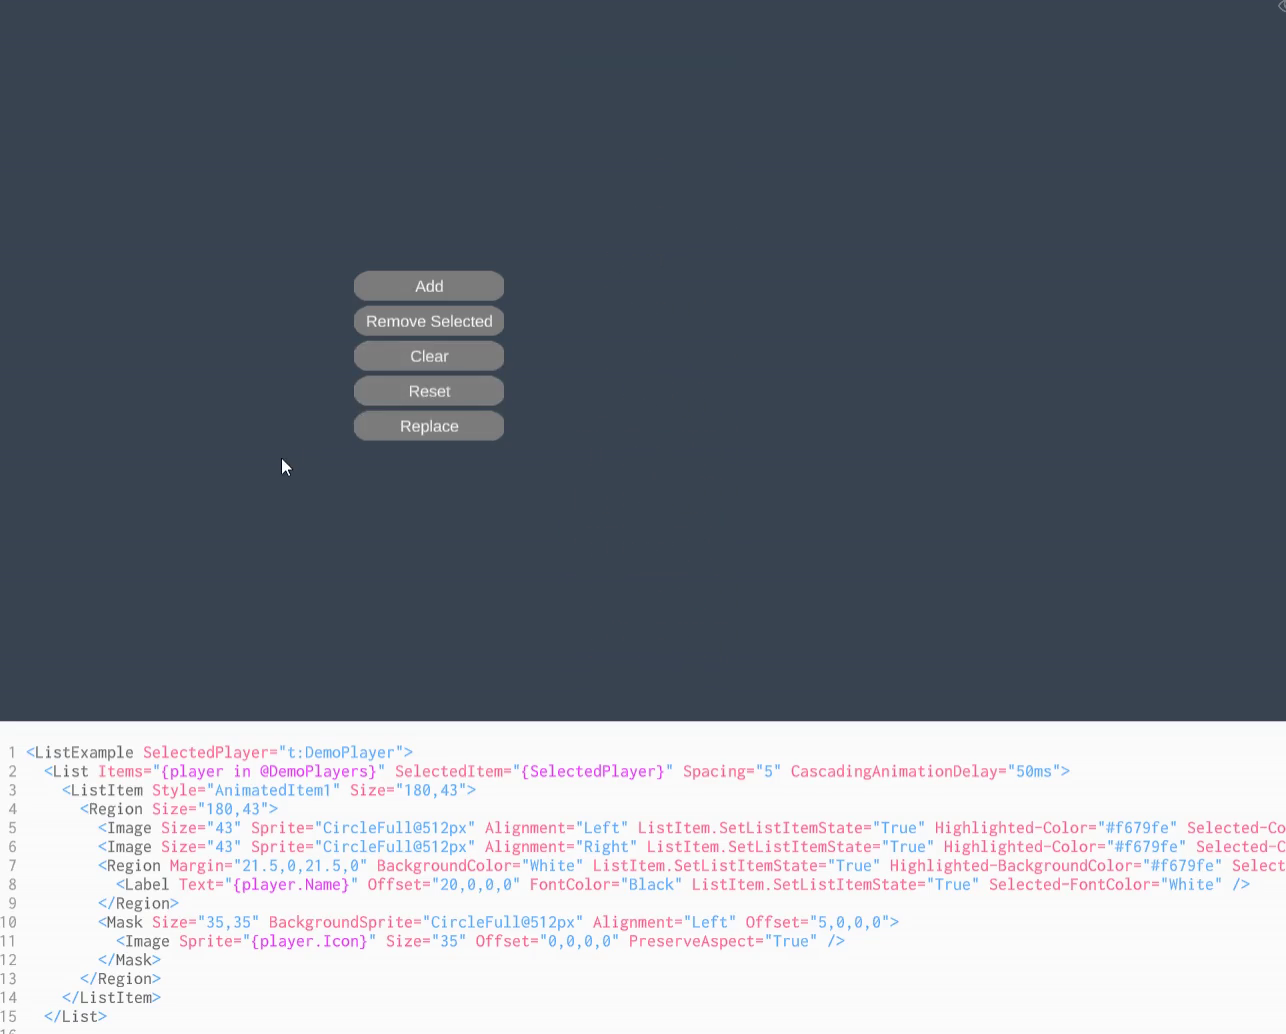This screenshot has height=1034, width=1286.
Task: Click Items="{player in @DemoPlayers}" attribute text
Action: [x=241, y=771]
